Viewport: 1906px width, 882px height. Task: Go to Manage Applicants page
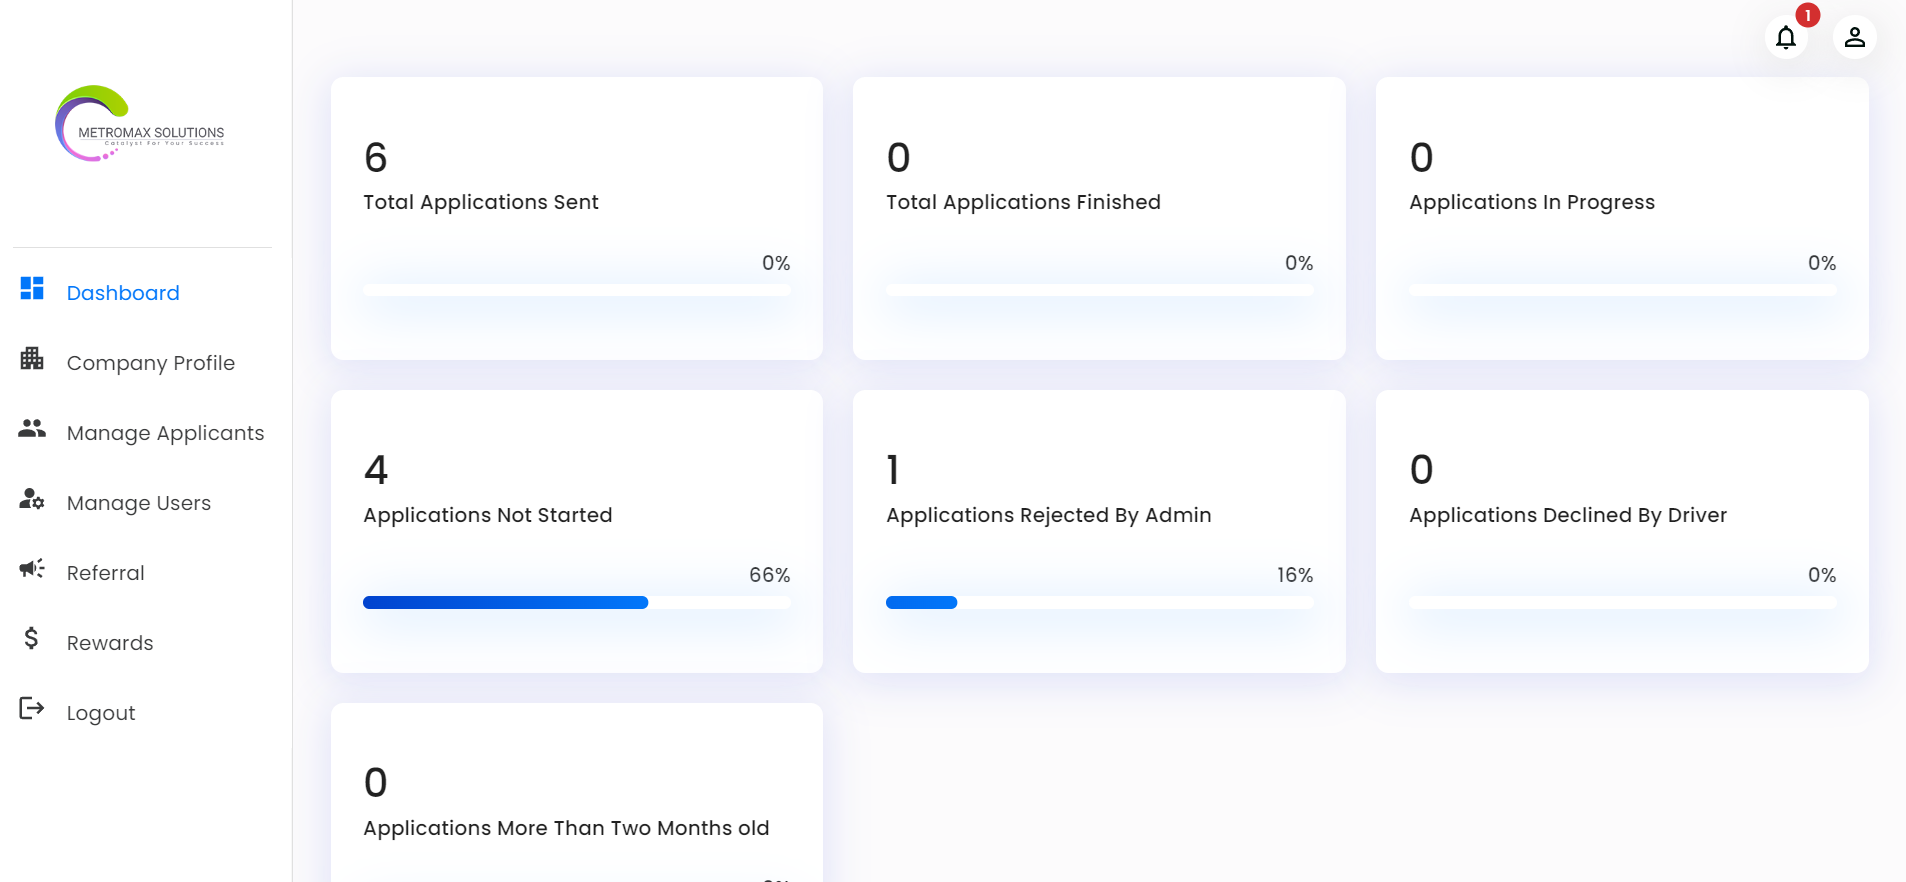(166, 433)
